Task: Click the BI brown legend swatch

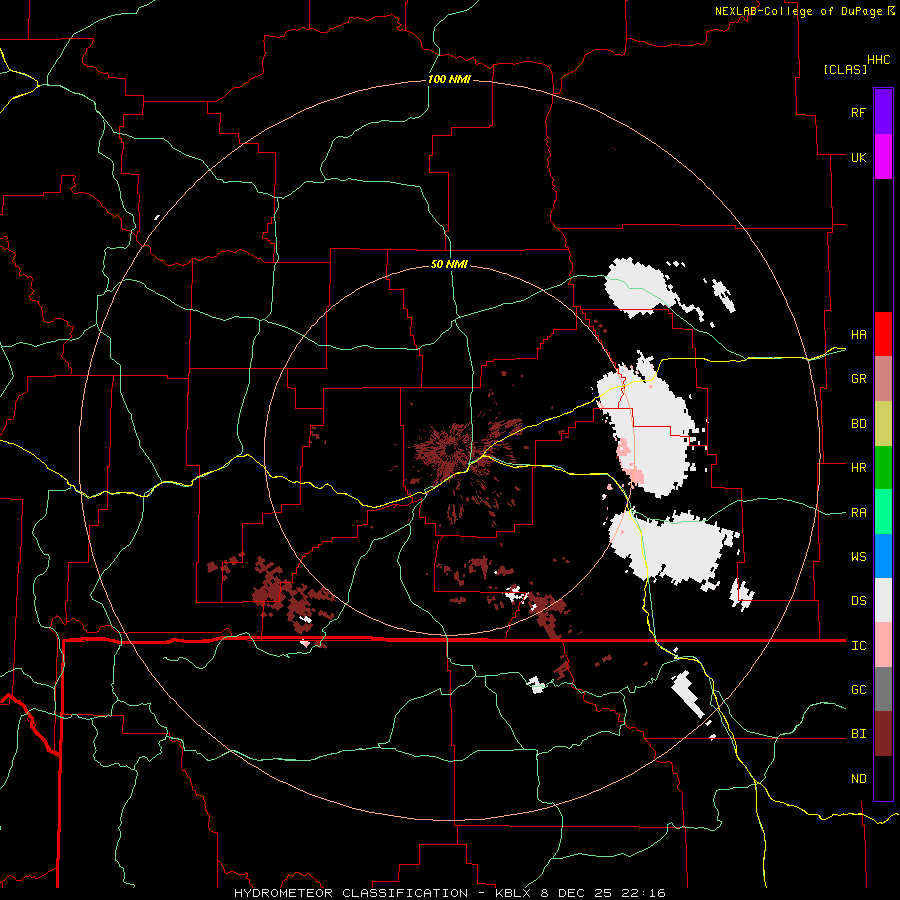Action: point(883,734)
